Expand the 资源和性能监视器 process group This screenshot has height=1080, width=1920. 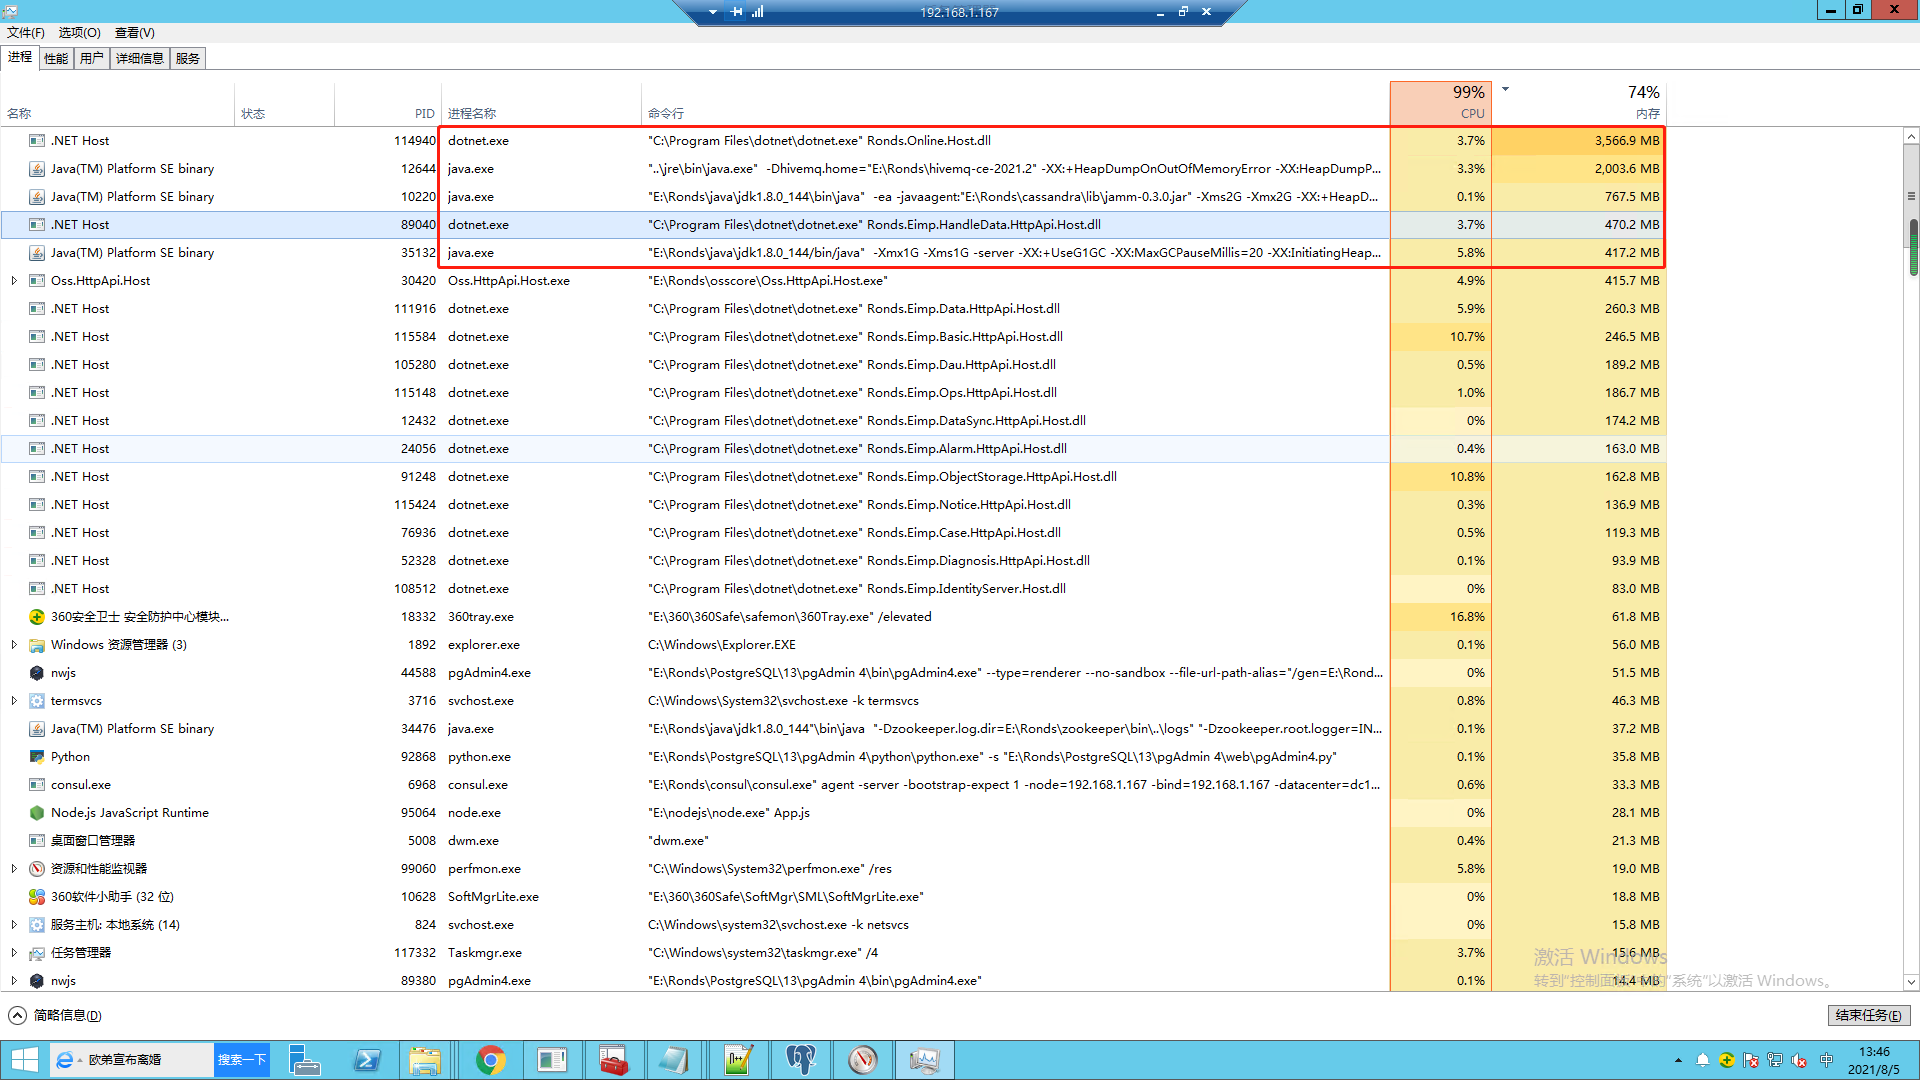pos(14,869)
